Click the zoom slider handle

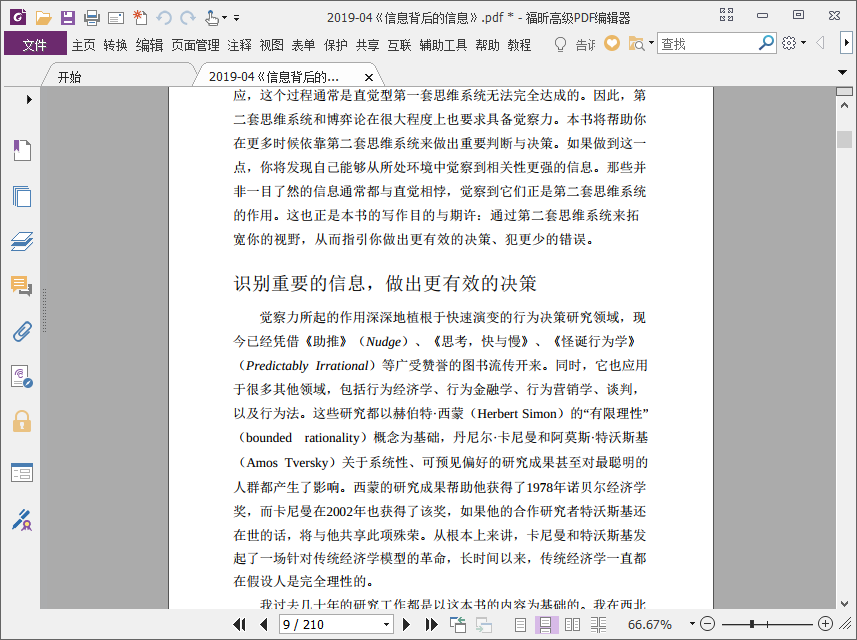point(752,624)
